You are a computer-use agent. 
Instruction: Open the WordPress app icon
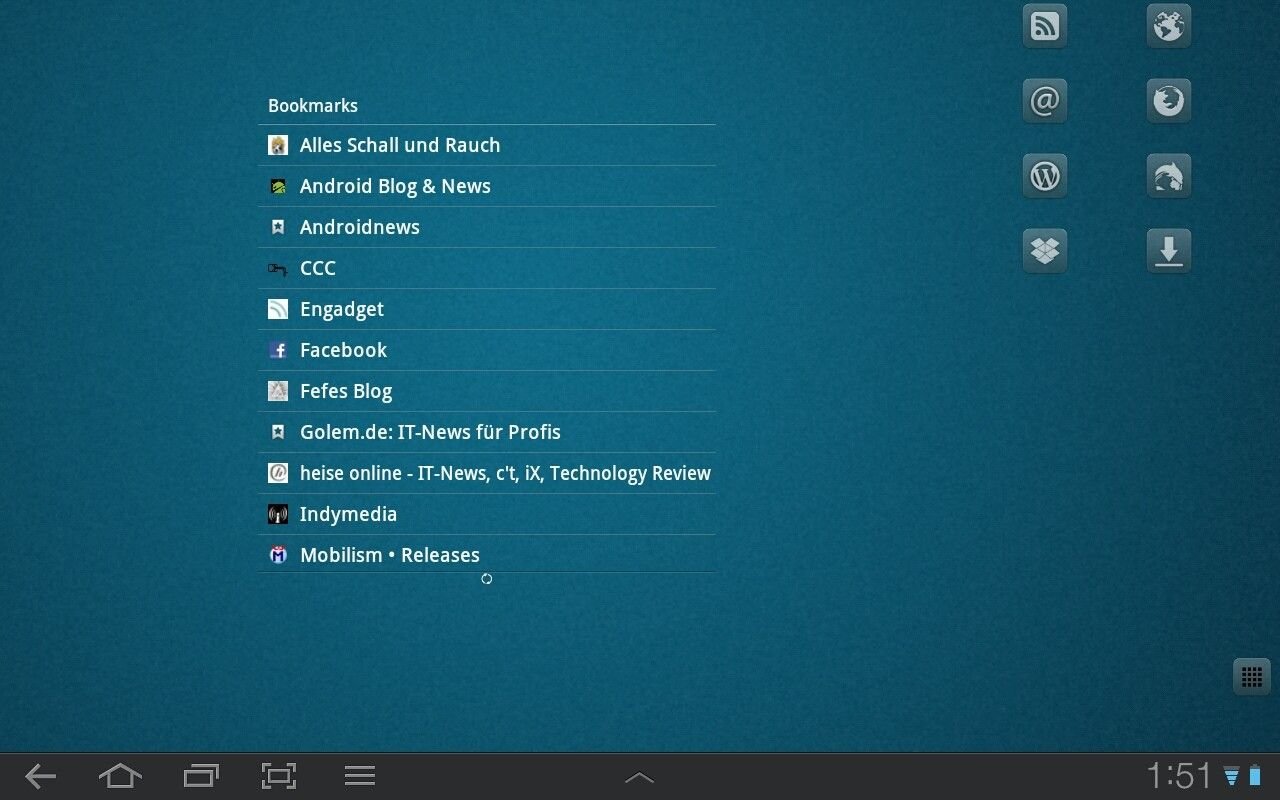point(1045,176)
